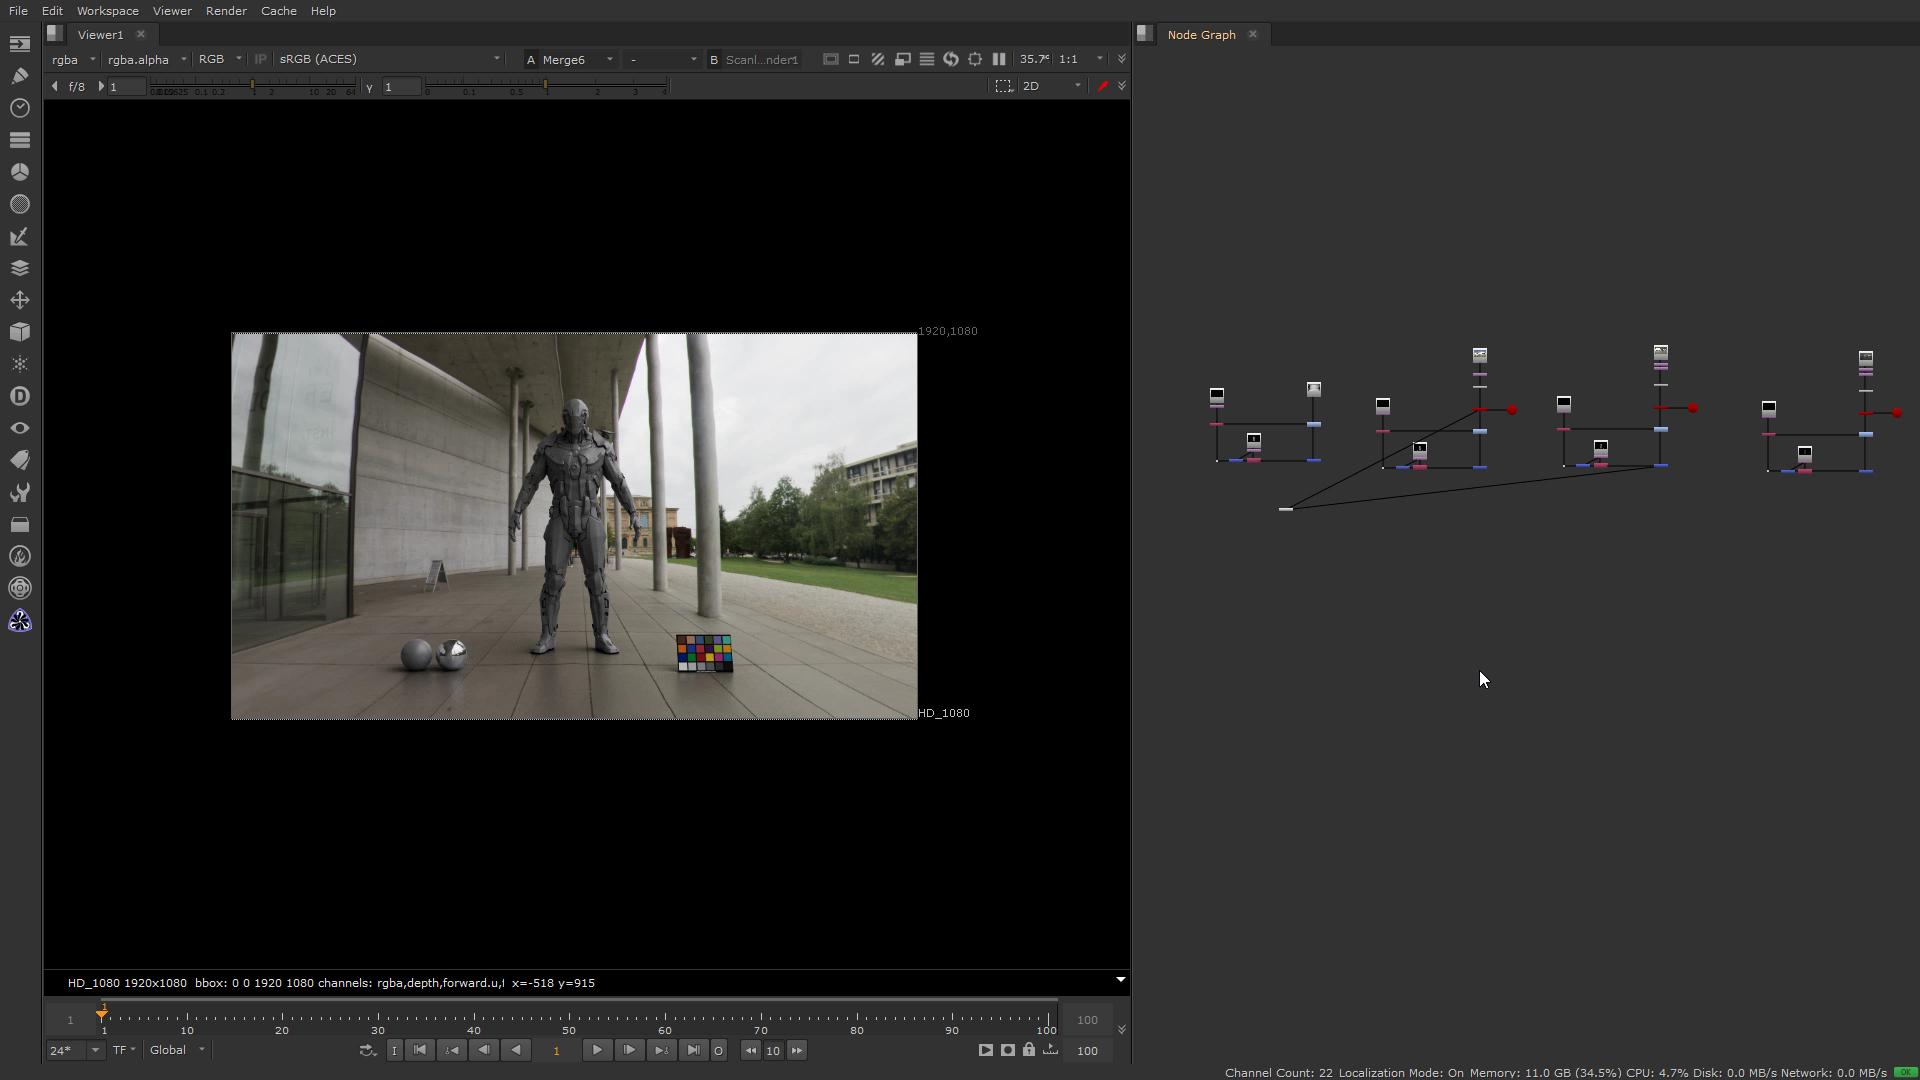Click the gain slider in the viewer toolbar
The image size is (1920, 1080).
[253, 86]
